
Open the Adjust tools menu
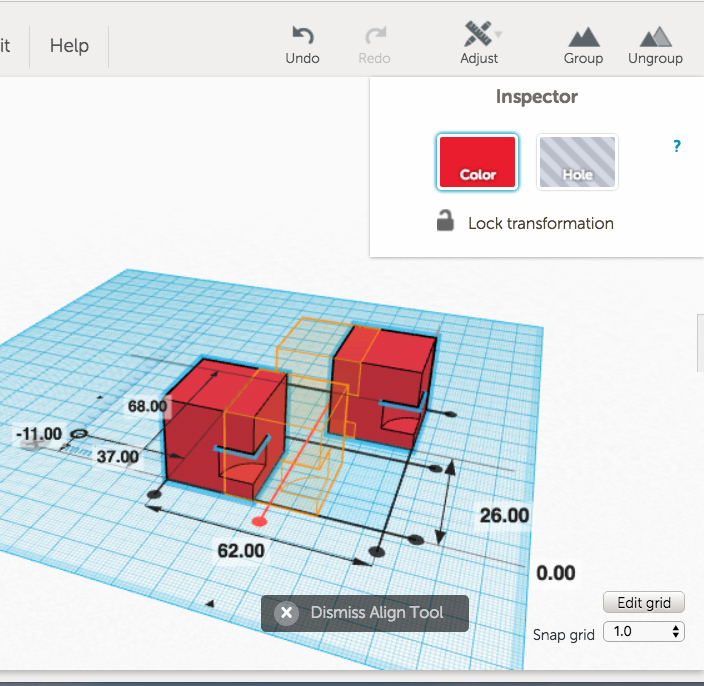(x=479, y=36)
